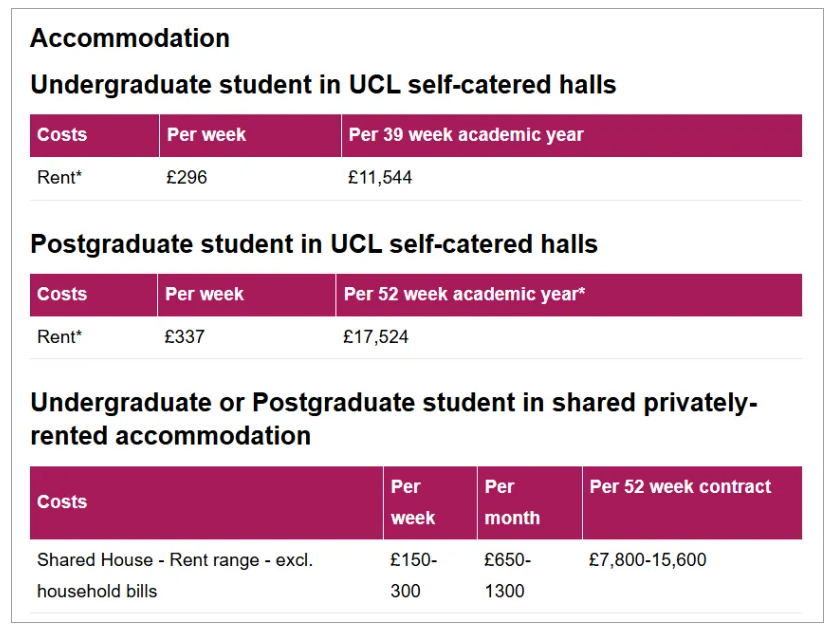Click the 'Per 52 week academic year*' column header
Viewport: 837px width, 630px height.
464,294
